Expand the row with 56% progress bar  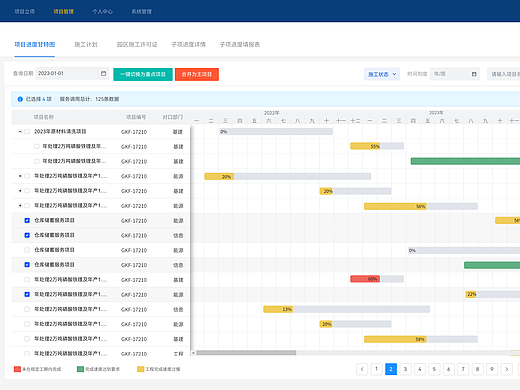(20, 206)
